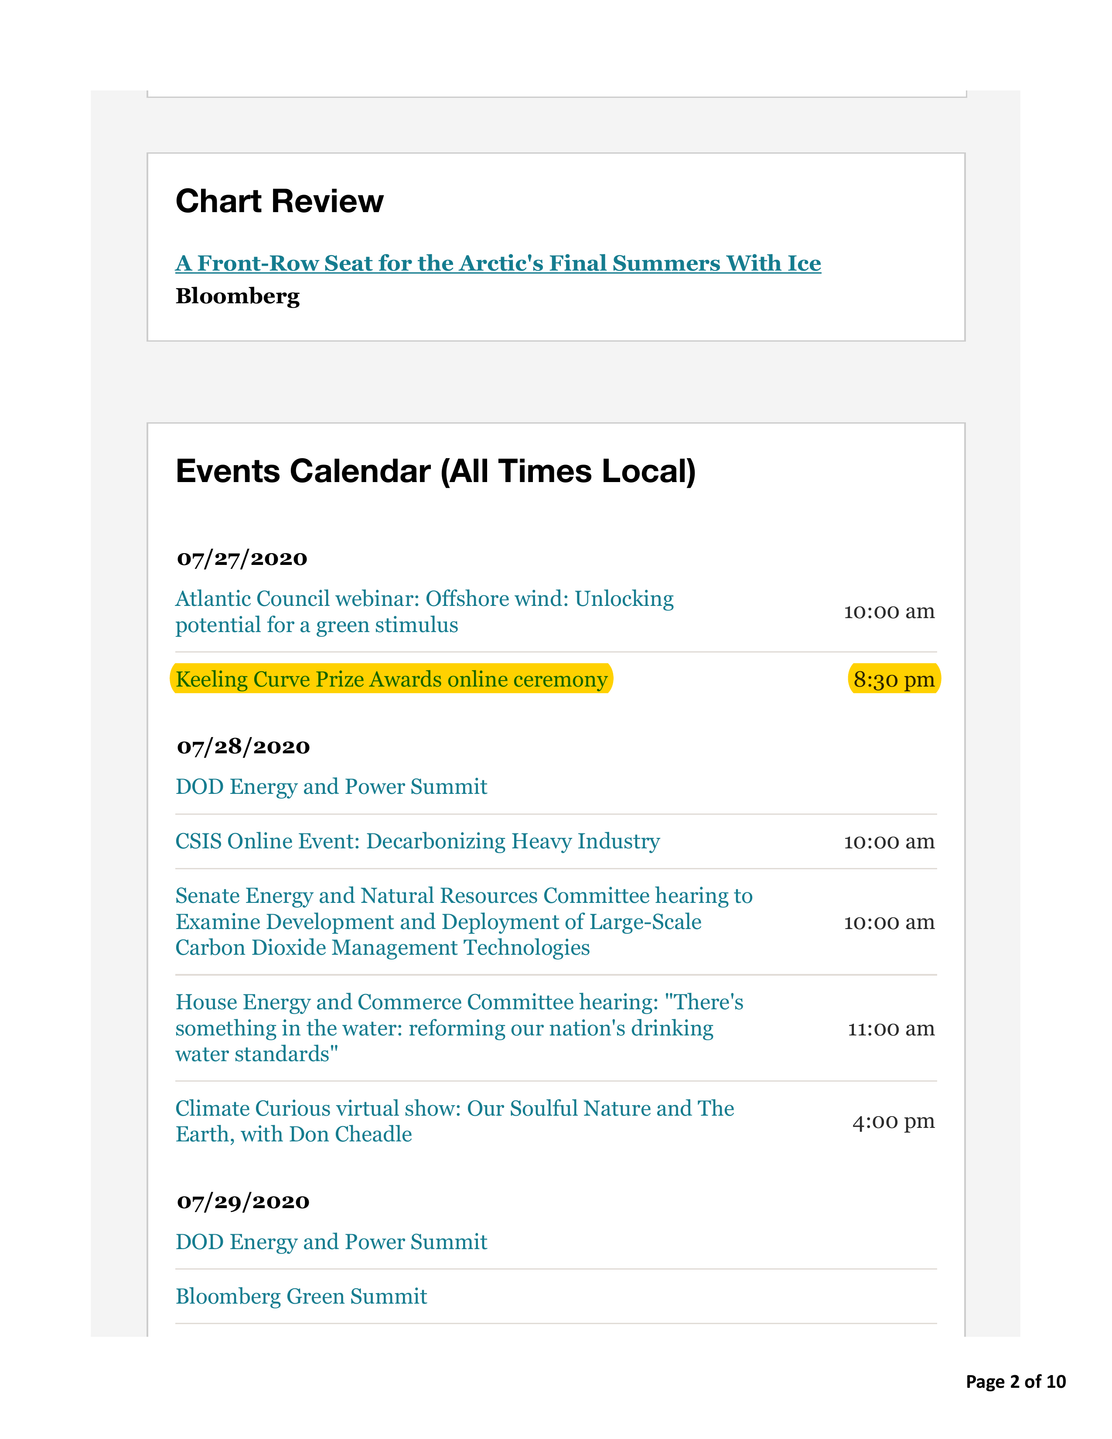This screenshot has height=1439, width=1112.
Task: Open DOD Energy and Power Summit under 07/28/2020
Action: tap(331, 787)
